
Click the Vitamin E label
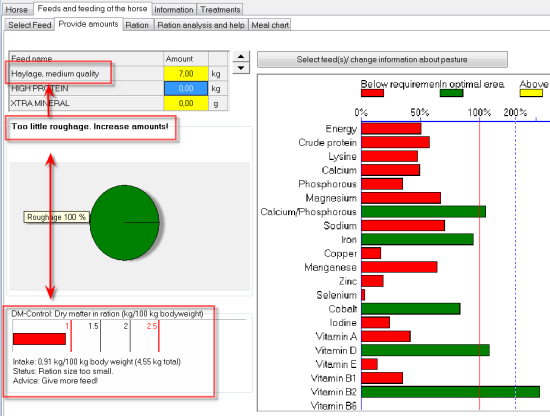pyautogui.click(x=336, y=364)
